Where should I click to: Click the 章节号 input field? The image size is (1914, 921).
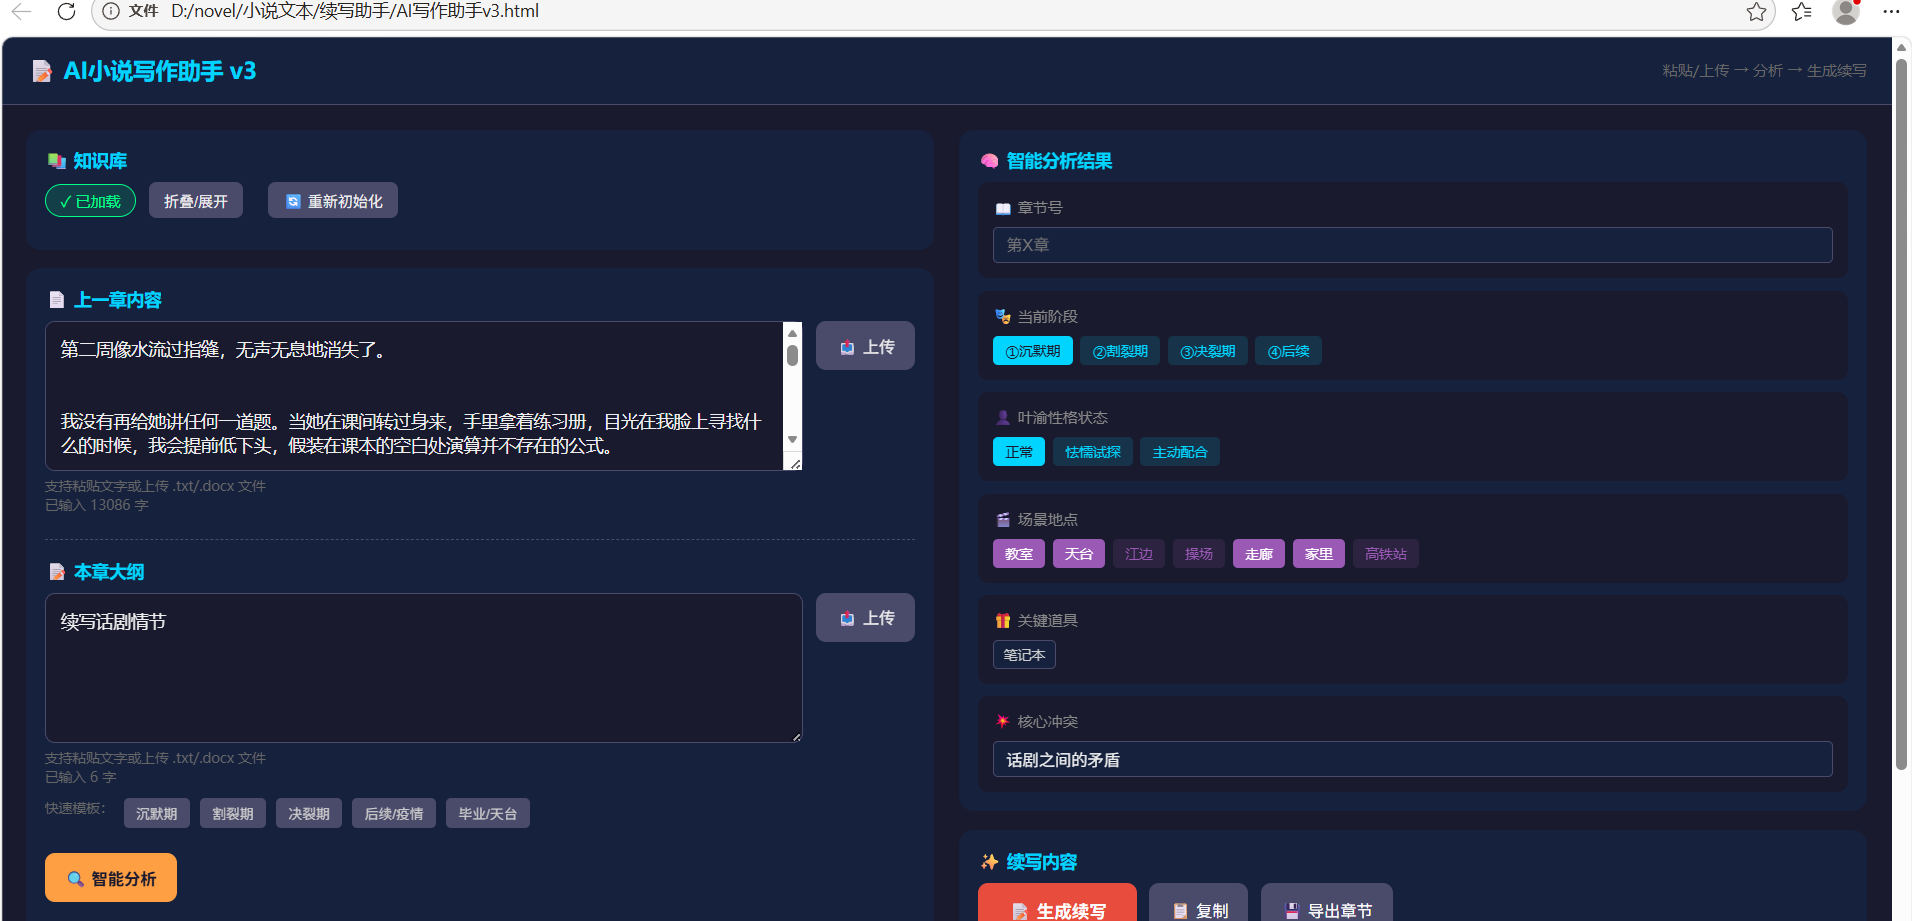[x=1412, y=245]
